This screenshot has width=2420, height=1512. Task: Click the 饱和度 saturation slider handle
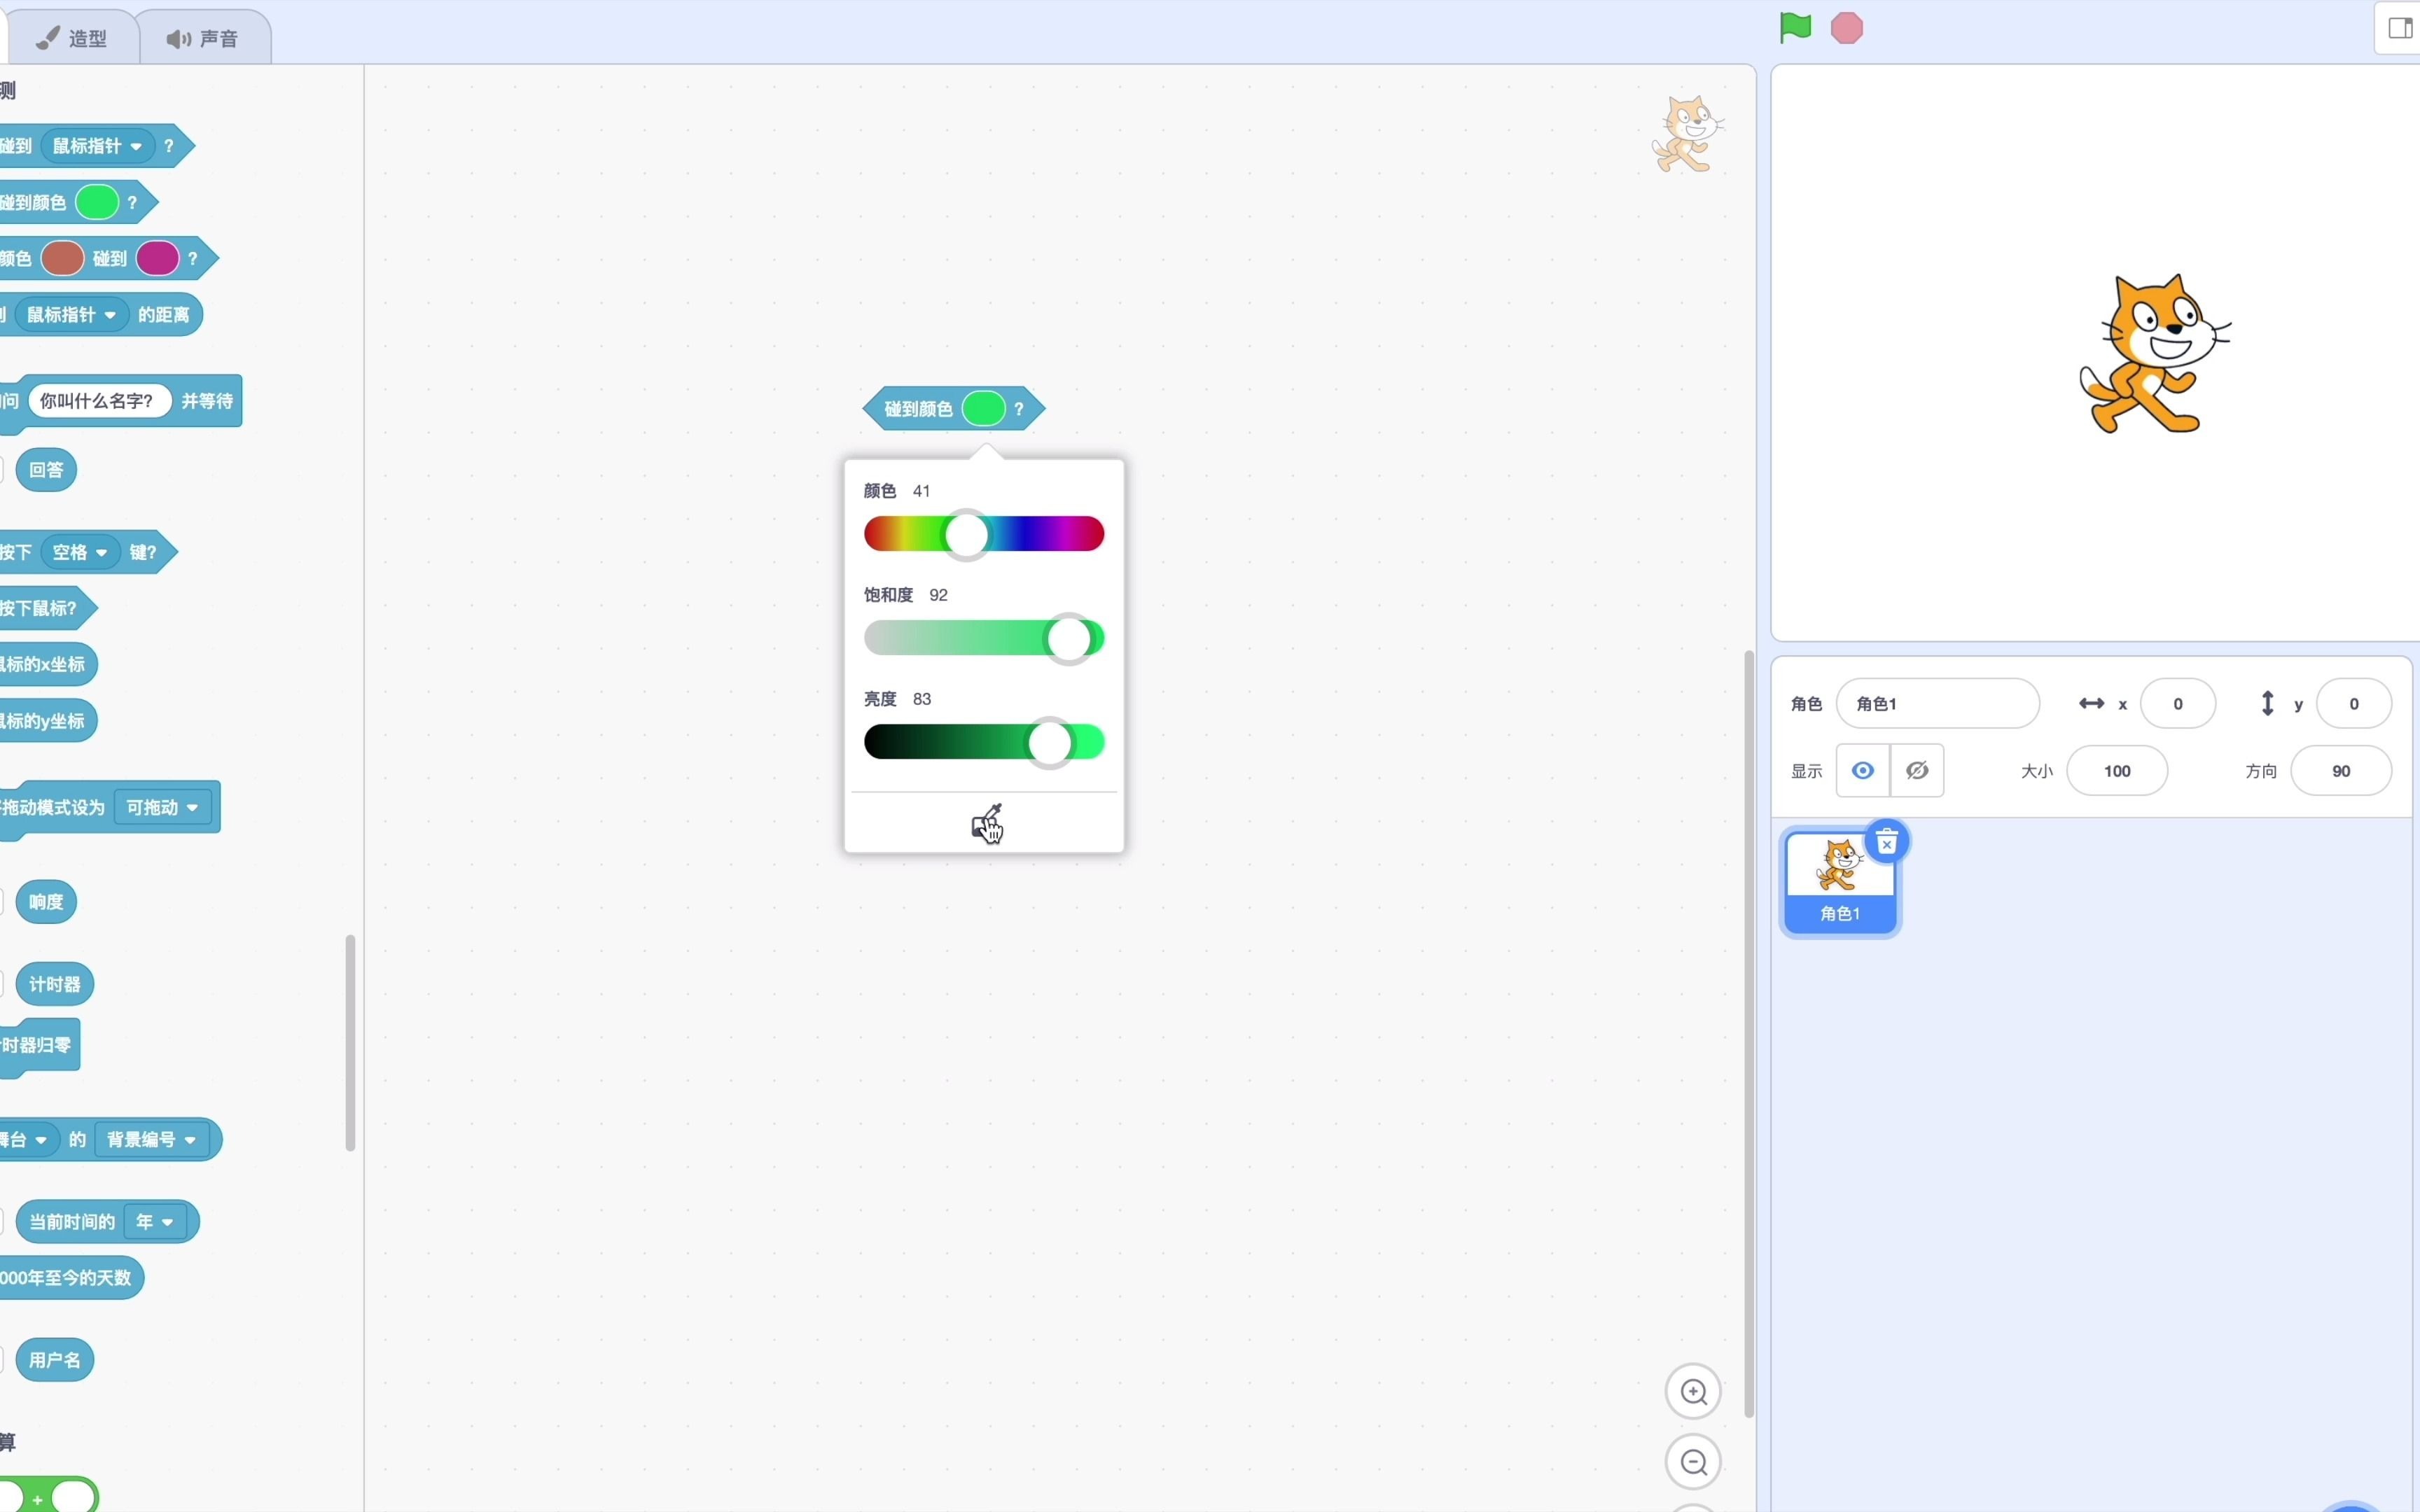click(1069, 639)
